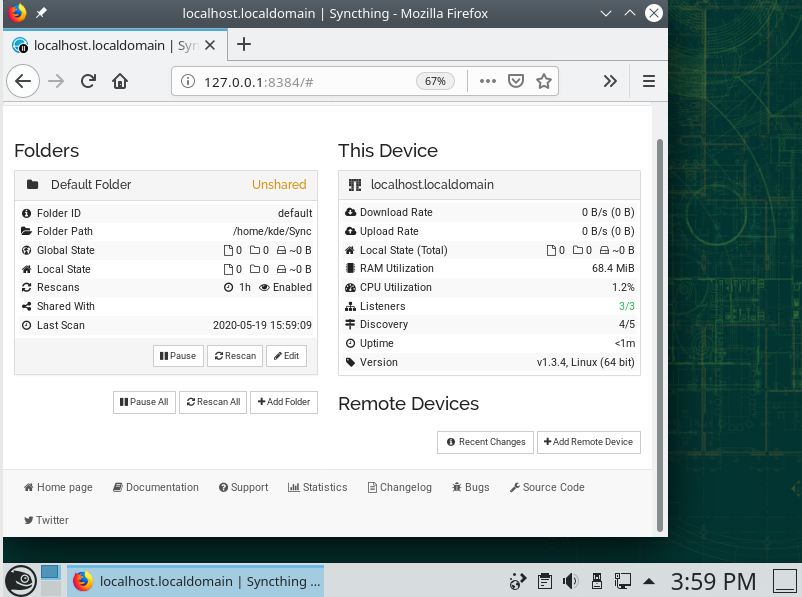Show hidden system tray icons arrow
Screen dimensions: 802x597
click(x=649, y=581)
